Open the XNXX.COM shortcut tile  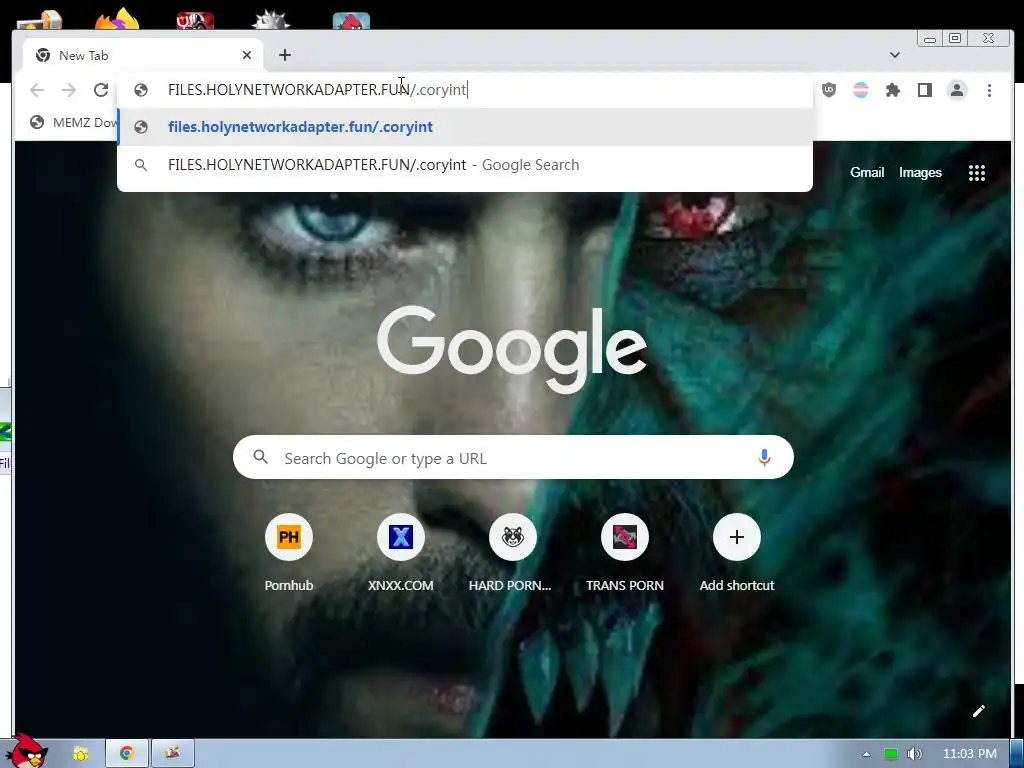pyautogui.click(x=400, y=552)
